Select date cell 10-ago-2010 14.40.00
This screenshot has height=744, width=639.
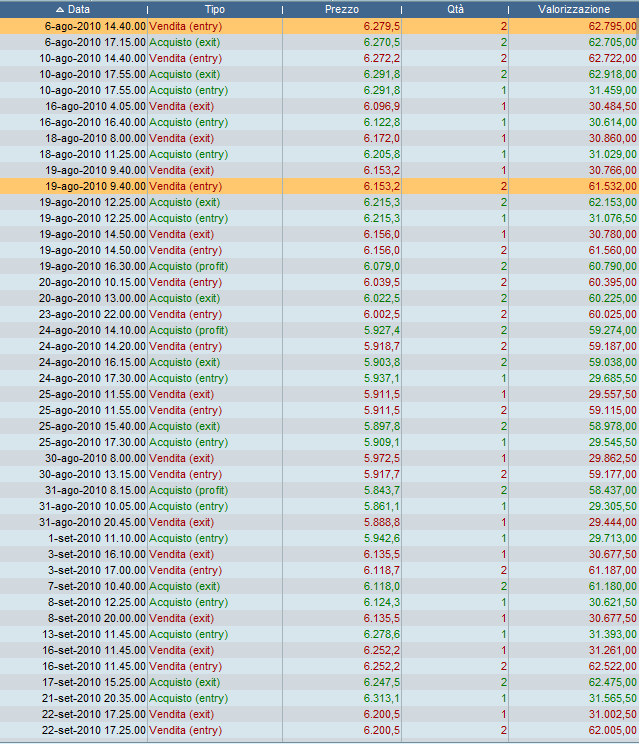[92, 58]
